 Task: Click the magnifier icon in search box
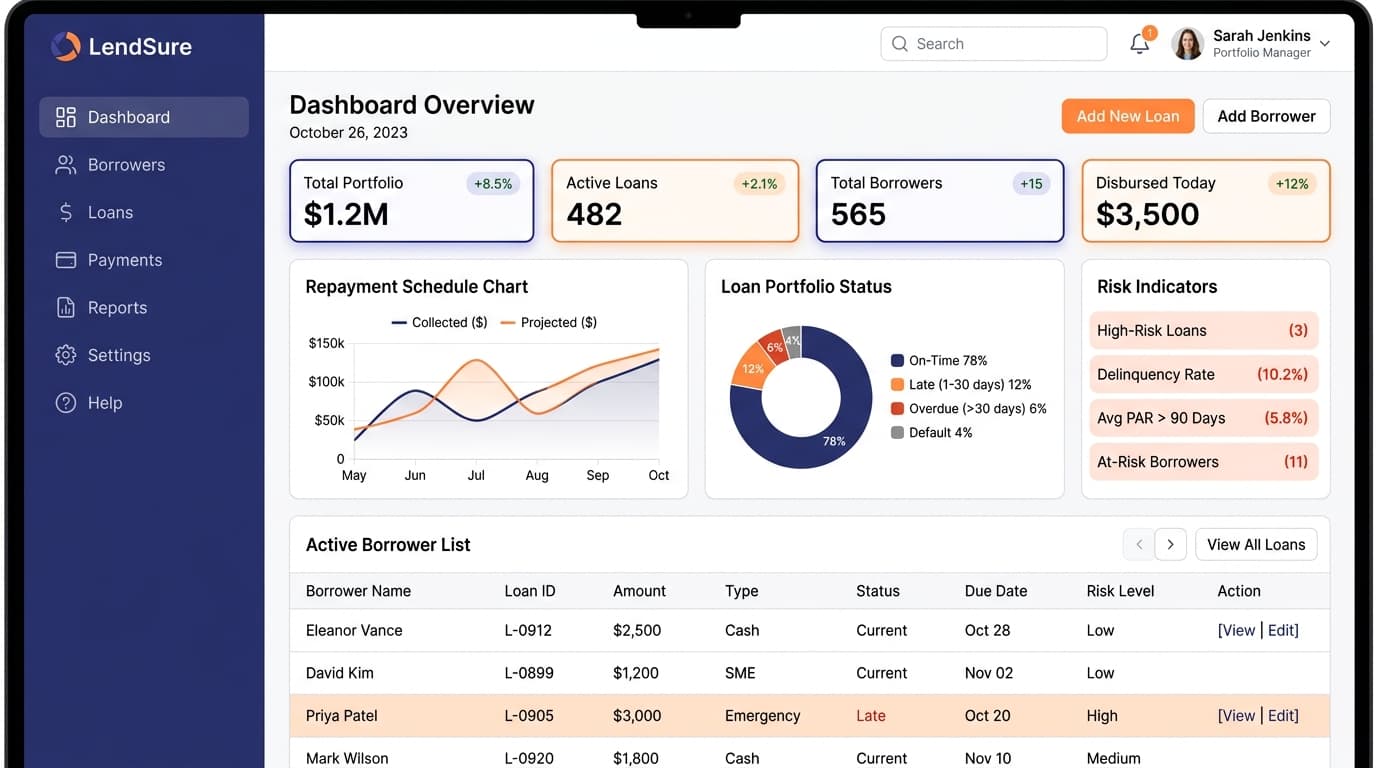click(900, 44)
